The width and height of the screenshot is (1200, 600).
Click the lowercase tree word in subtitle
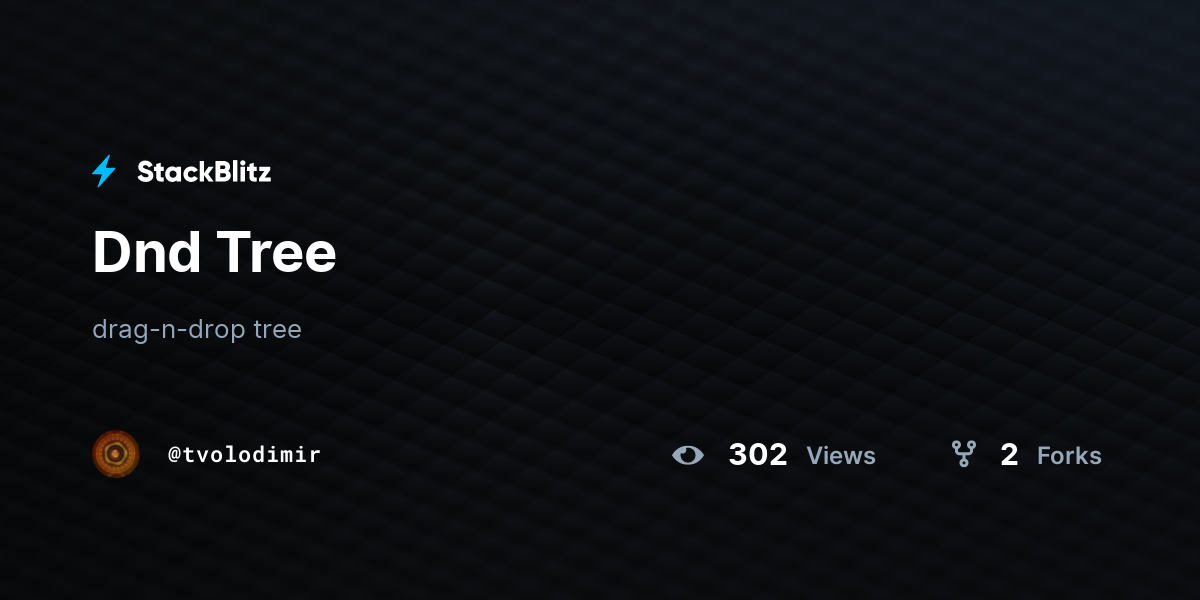tap(277, 329)
